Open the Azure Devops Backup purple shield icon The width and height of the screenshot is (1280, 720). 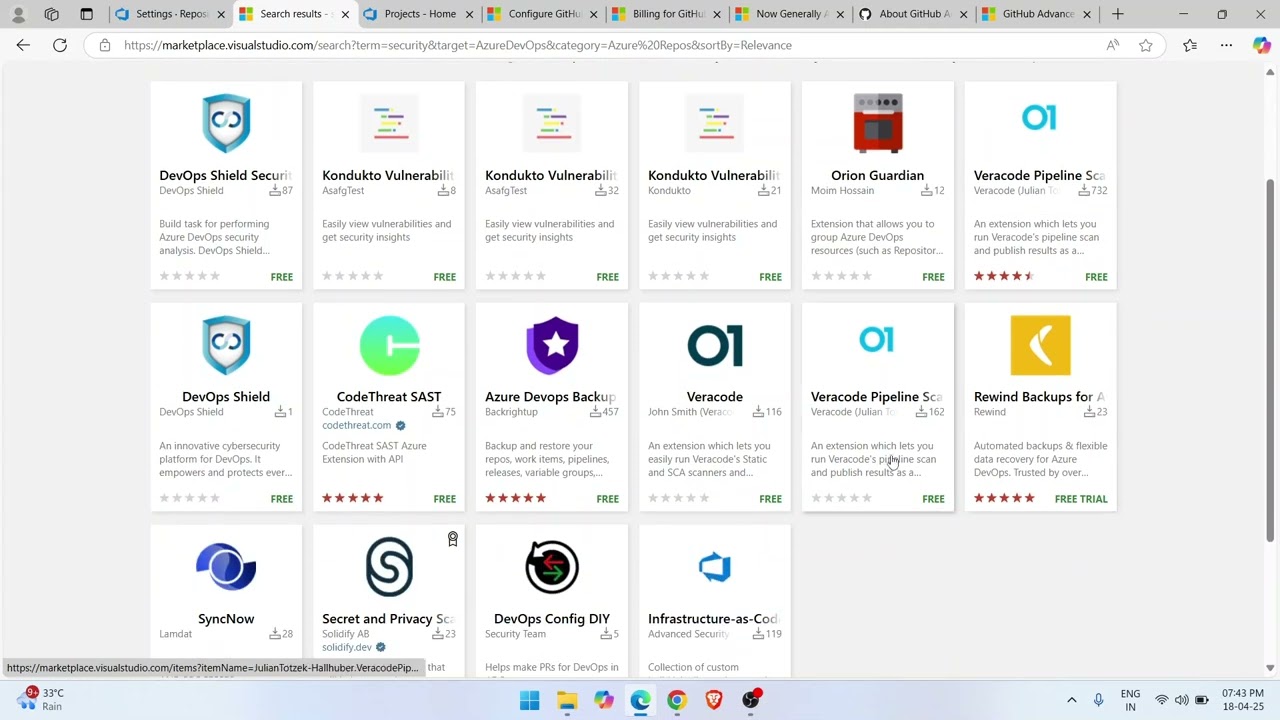(552, 345)
